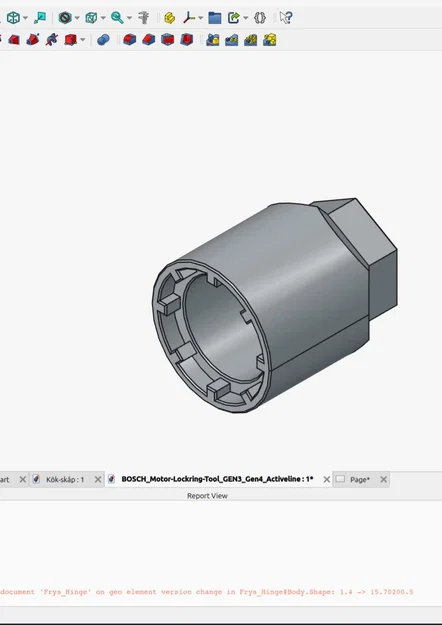Click the boolean operation blue spheres icon
442x625 pixels.
click(103, 39)
